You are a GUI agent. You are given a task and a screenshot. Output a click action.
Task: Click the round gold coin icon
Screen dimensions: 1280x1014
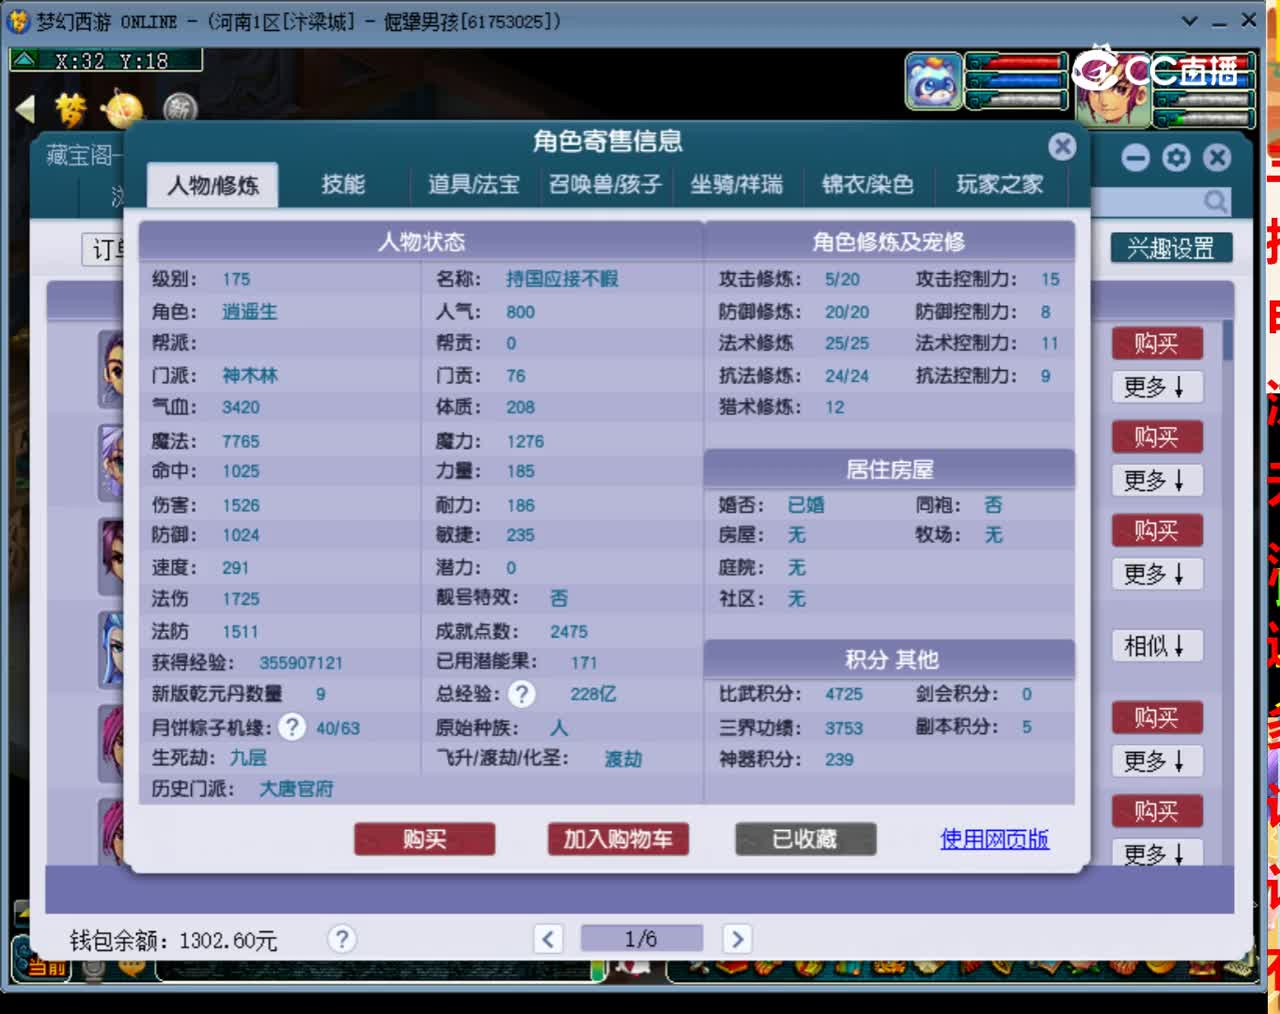(x=124, y=110)
